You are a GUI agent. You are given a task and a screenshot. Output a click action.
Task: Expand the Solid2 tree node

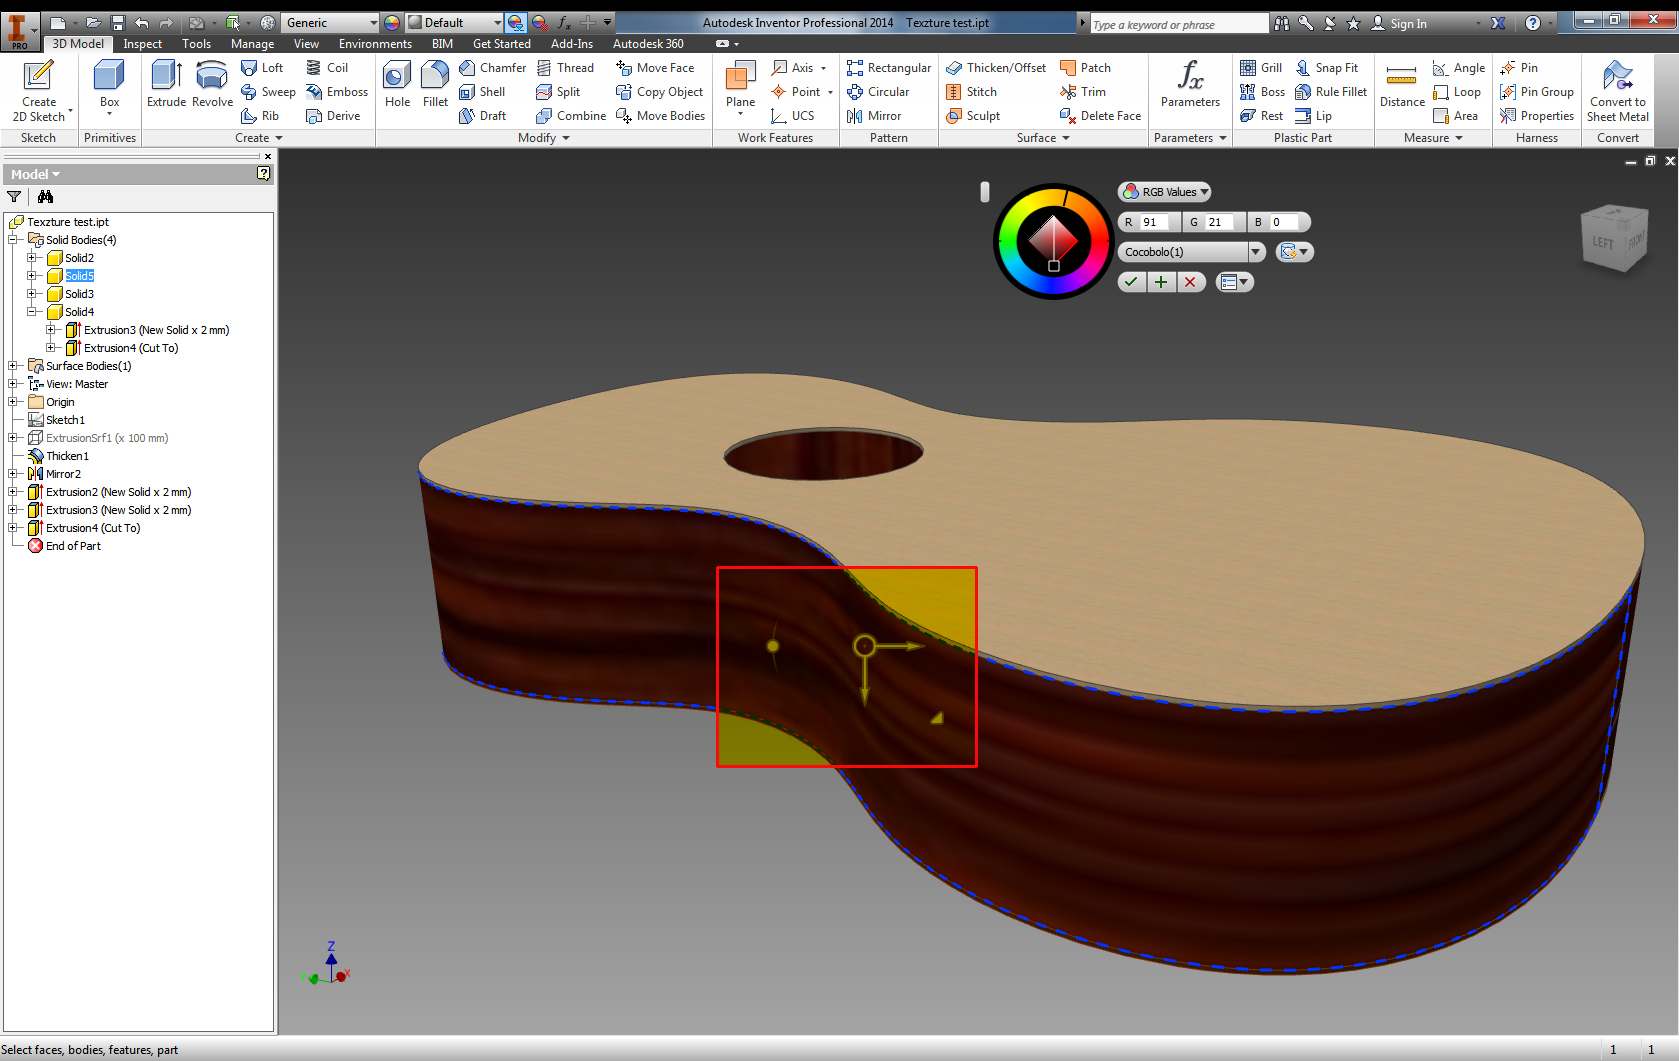tap(32, 258)
